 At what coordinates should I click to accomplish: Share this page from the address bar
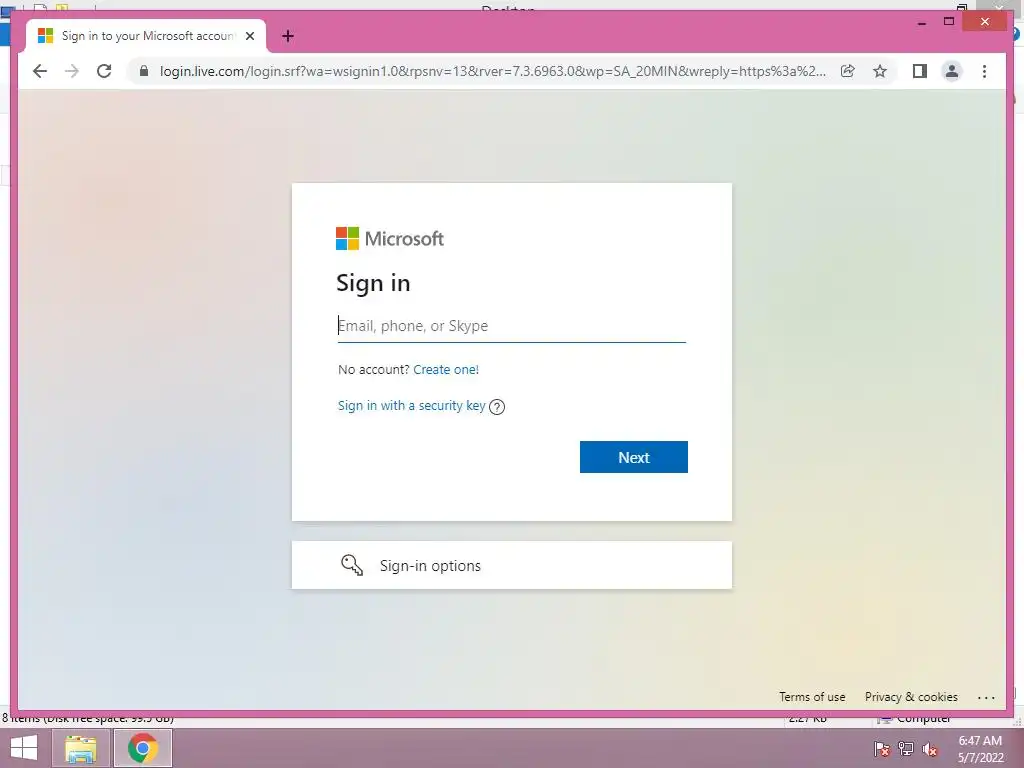point(848,71)
